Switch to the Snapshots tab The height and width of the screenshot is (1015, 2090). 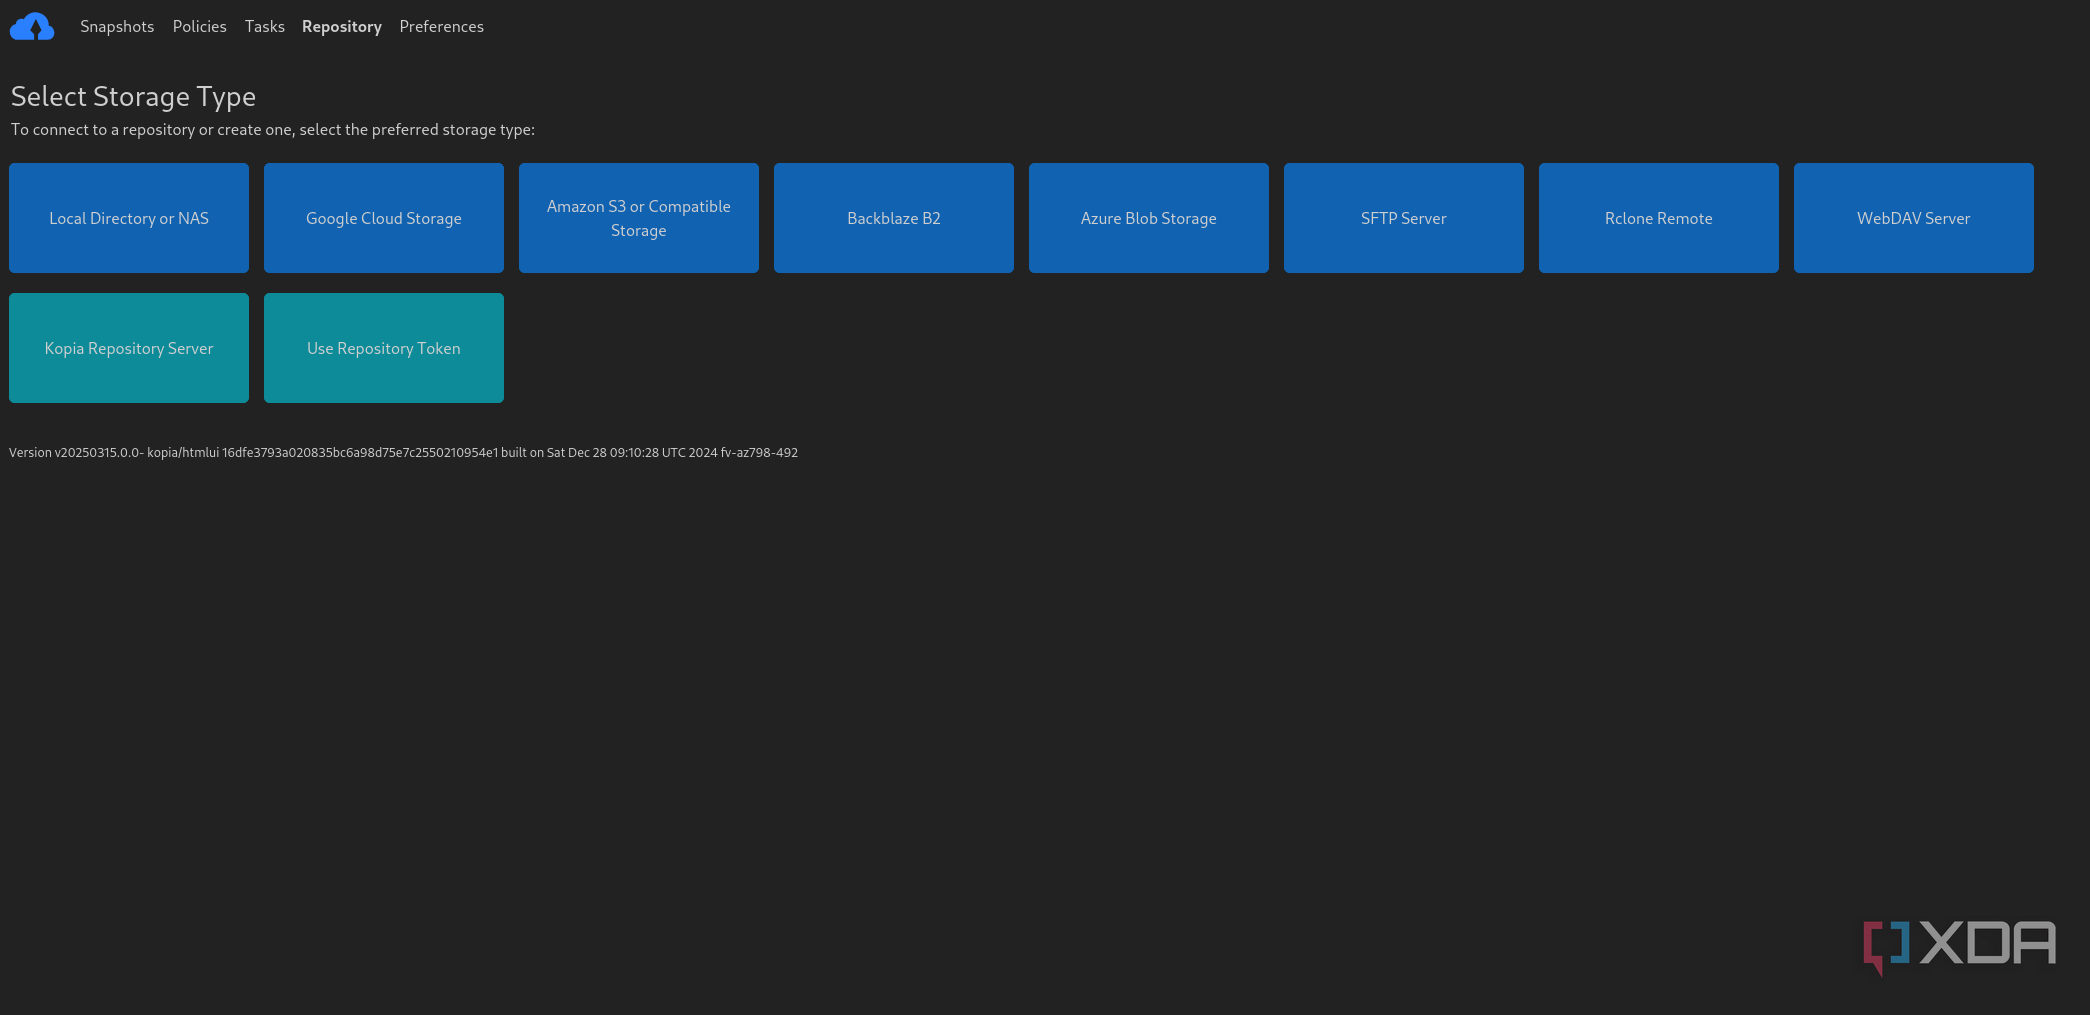(x=117, y=26)
